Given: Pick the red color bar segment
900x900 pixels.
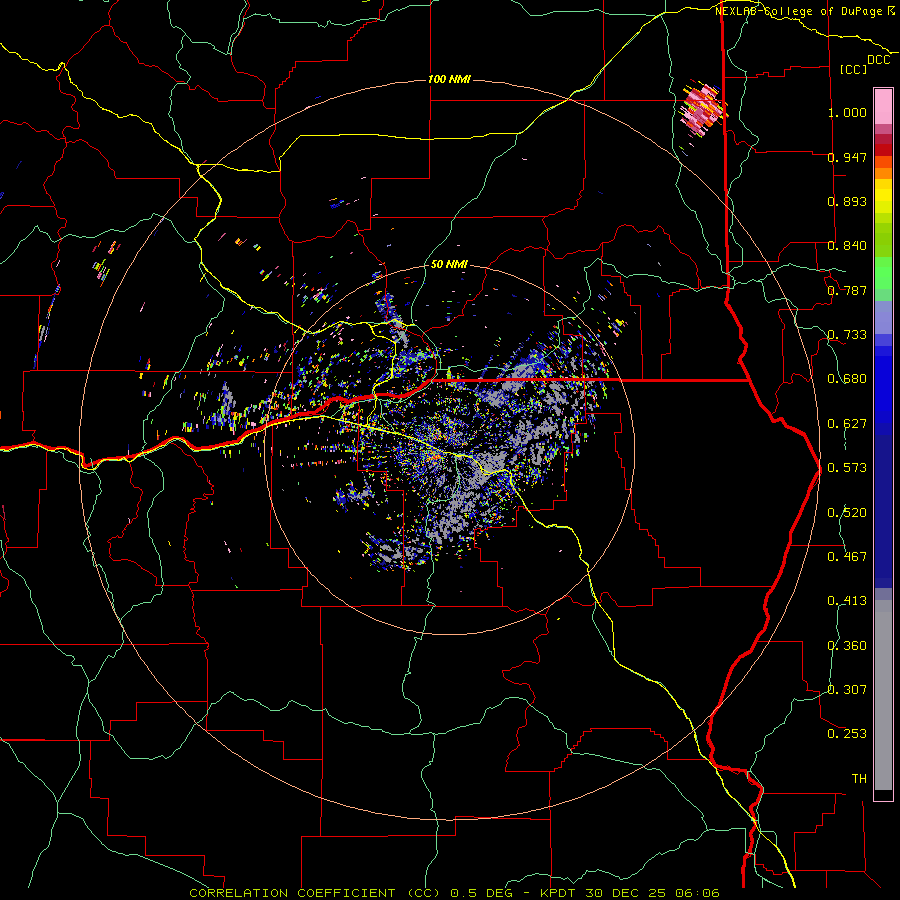Looking at the screenshot, I should [883, 150].
